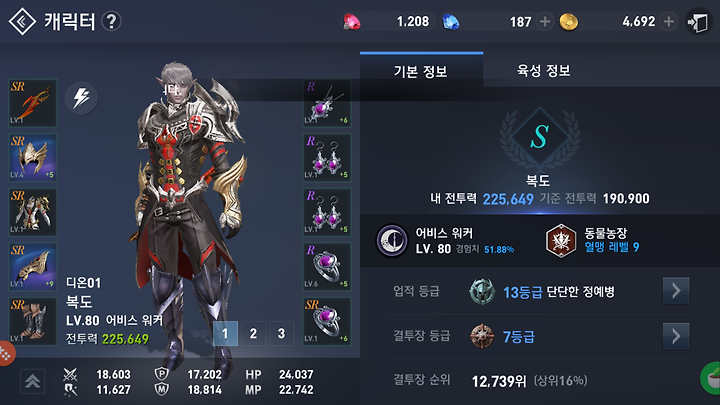Expand stats panel with double-chevron button
The width and height of the screenshot is (720, 405).
pyautogui.click(x=33, y=381)
